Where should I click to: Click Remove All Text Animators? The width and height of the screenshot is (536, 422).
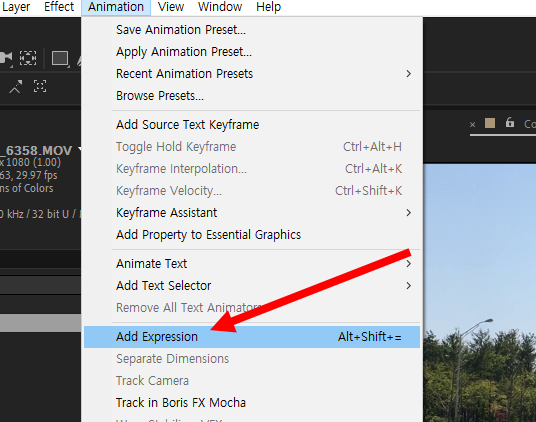[252, 308]
